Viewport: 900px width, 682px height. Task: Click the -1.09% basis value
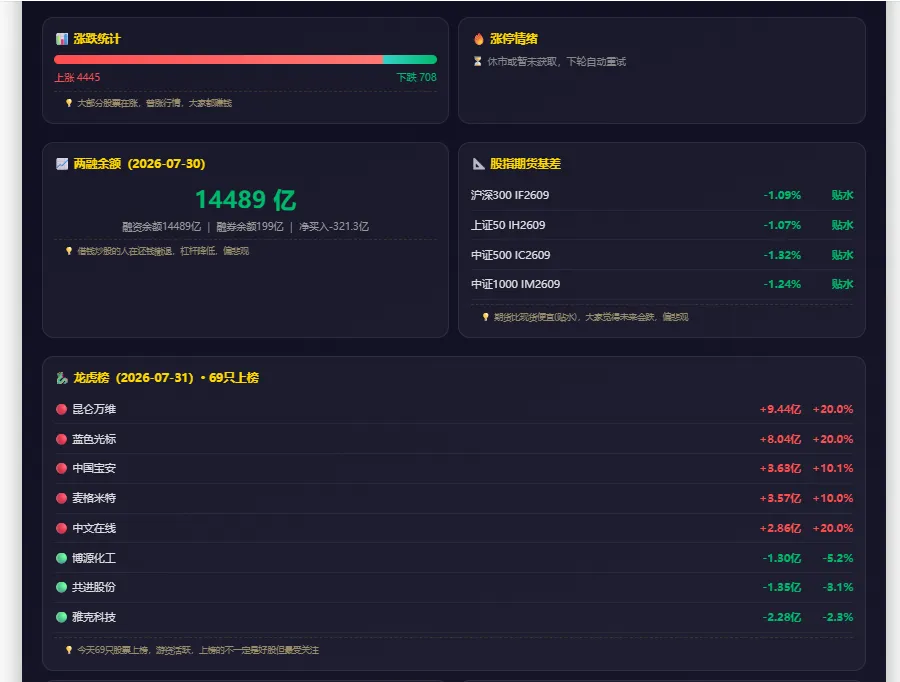pos(782,195)
